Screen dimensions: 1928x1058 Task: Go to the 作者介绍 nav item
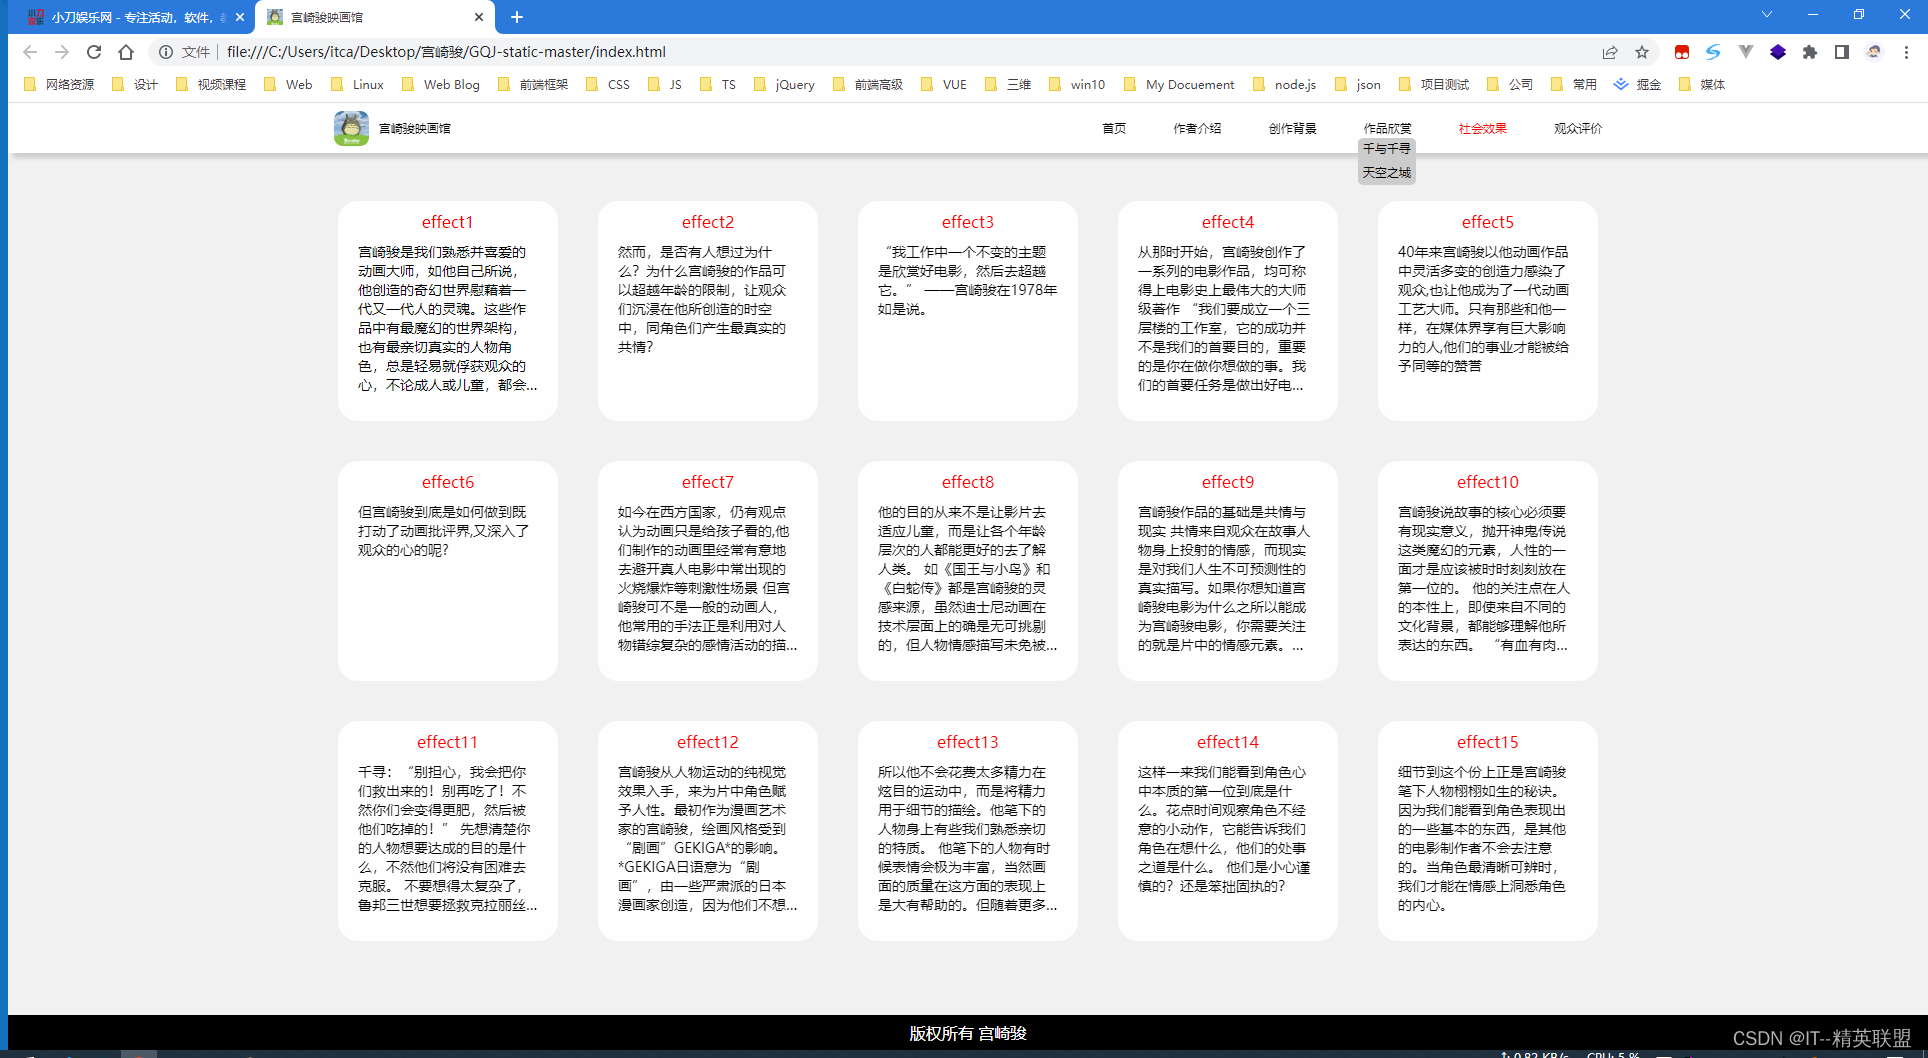(x=1197, y=128)
